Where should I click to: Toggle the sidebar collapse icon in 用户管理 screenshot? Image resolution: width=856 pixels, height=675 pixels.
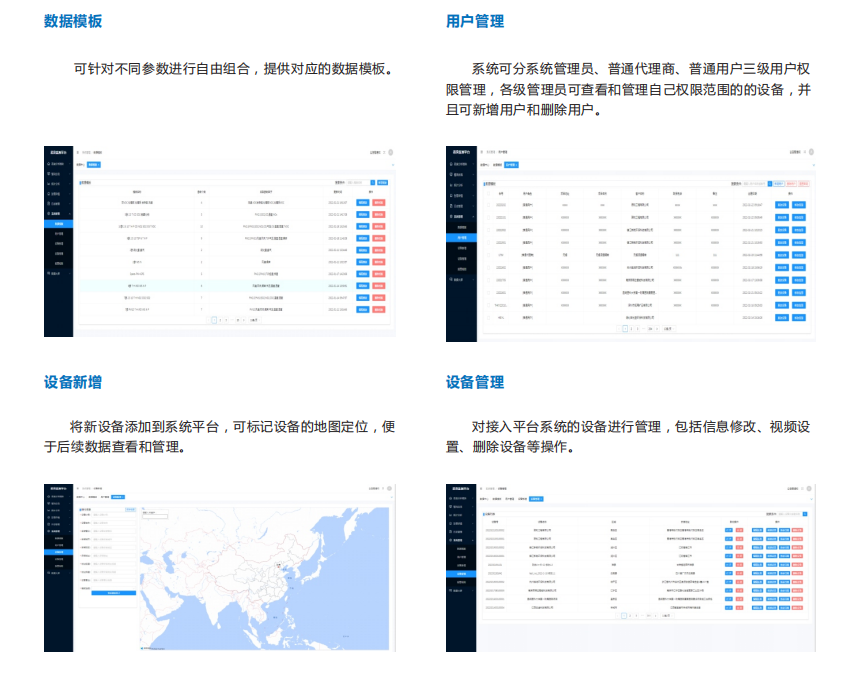pyautogui.click(x=482, y=152)
